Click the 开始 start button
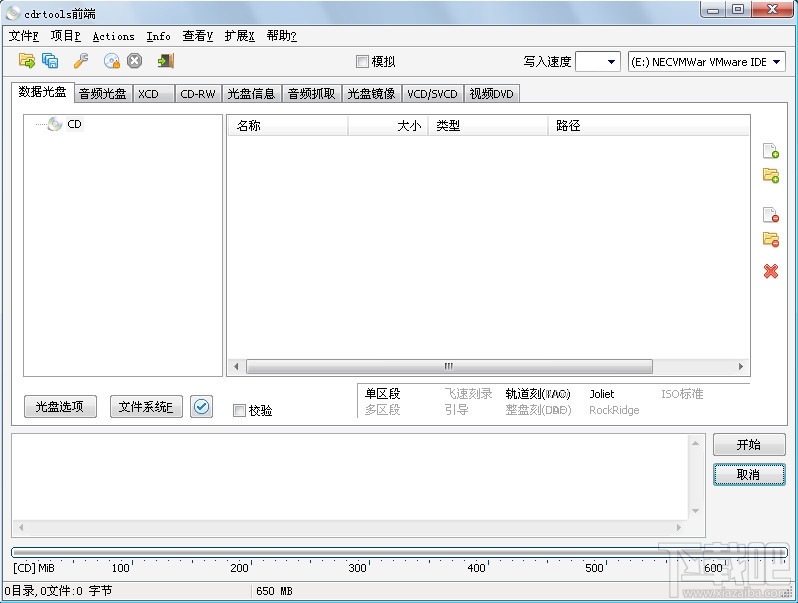This screenshot has height=603, width=798. [x=749, y=445]
